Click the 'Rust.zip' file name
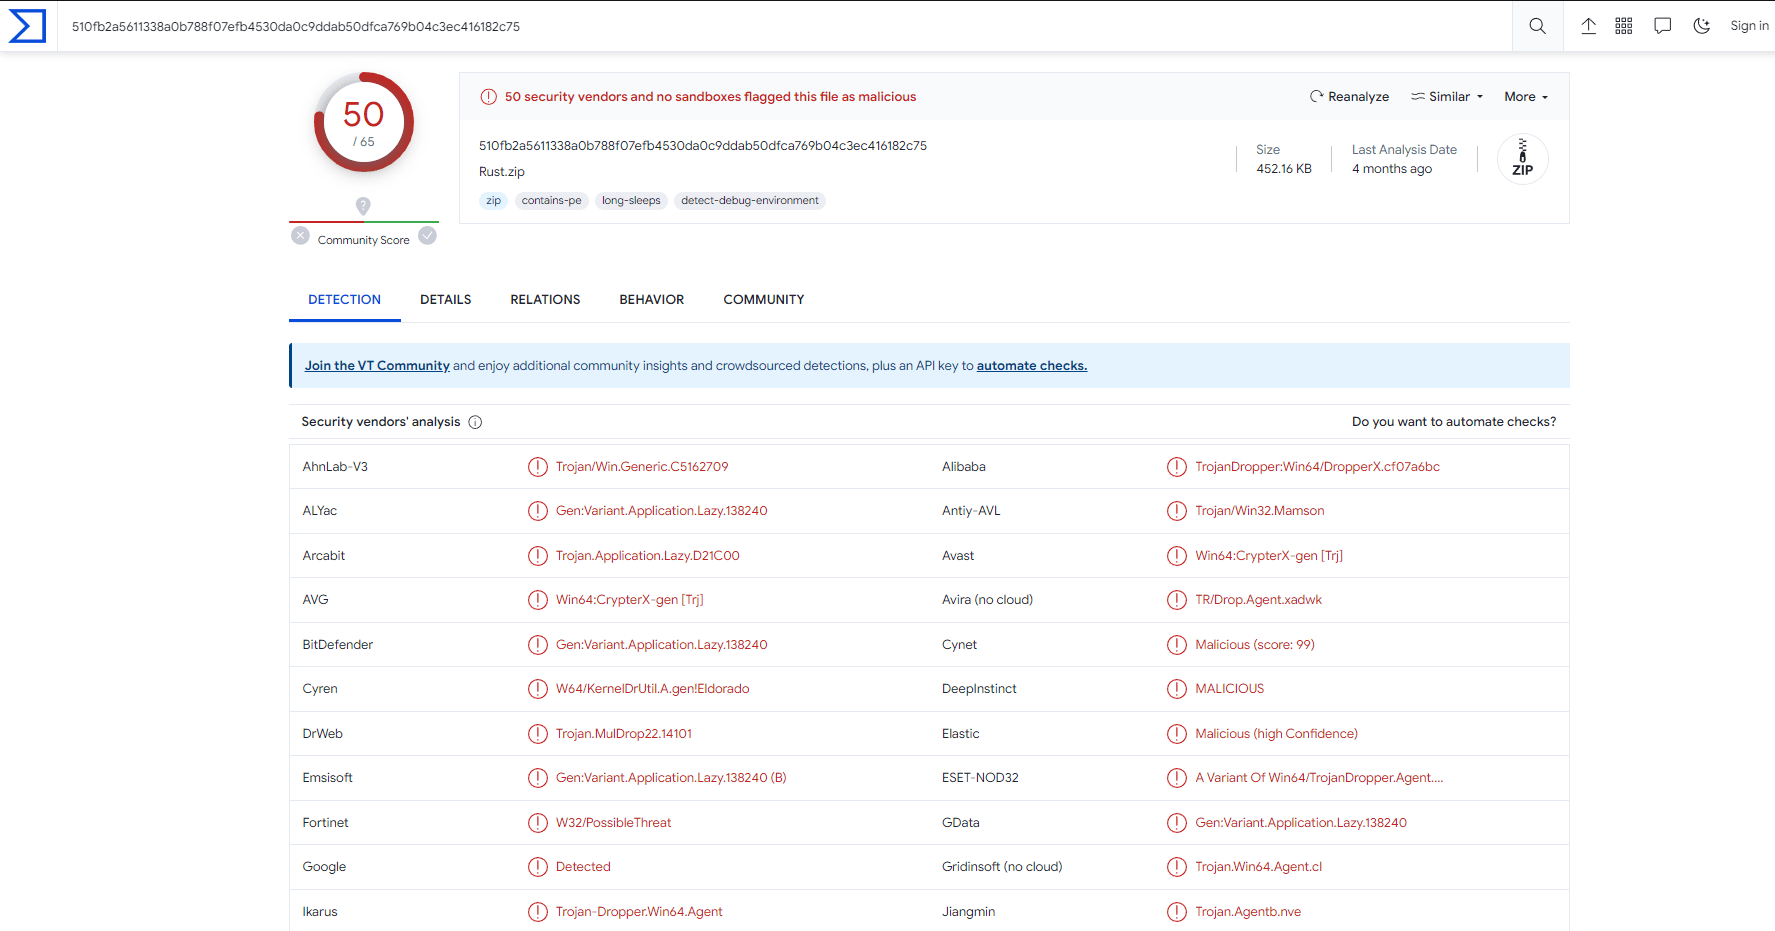 click(x=502, y=172)
